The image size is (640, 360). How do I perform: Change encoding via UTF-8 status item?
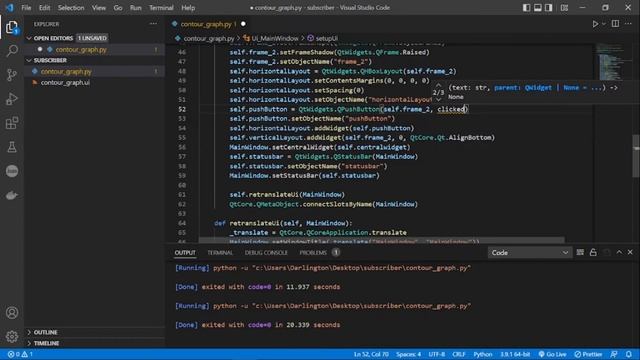436,354
